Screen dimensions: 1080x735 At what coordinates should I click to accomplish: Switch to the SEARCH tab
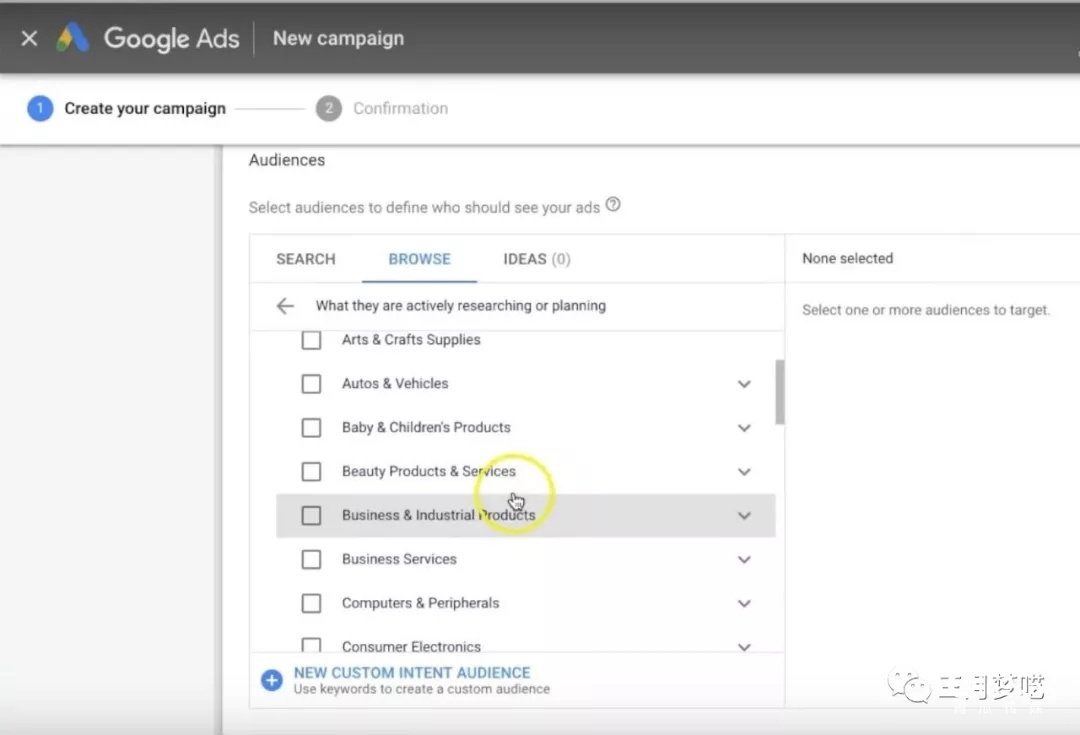pyautogui.click(x=305, y=259)
